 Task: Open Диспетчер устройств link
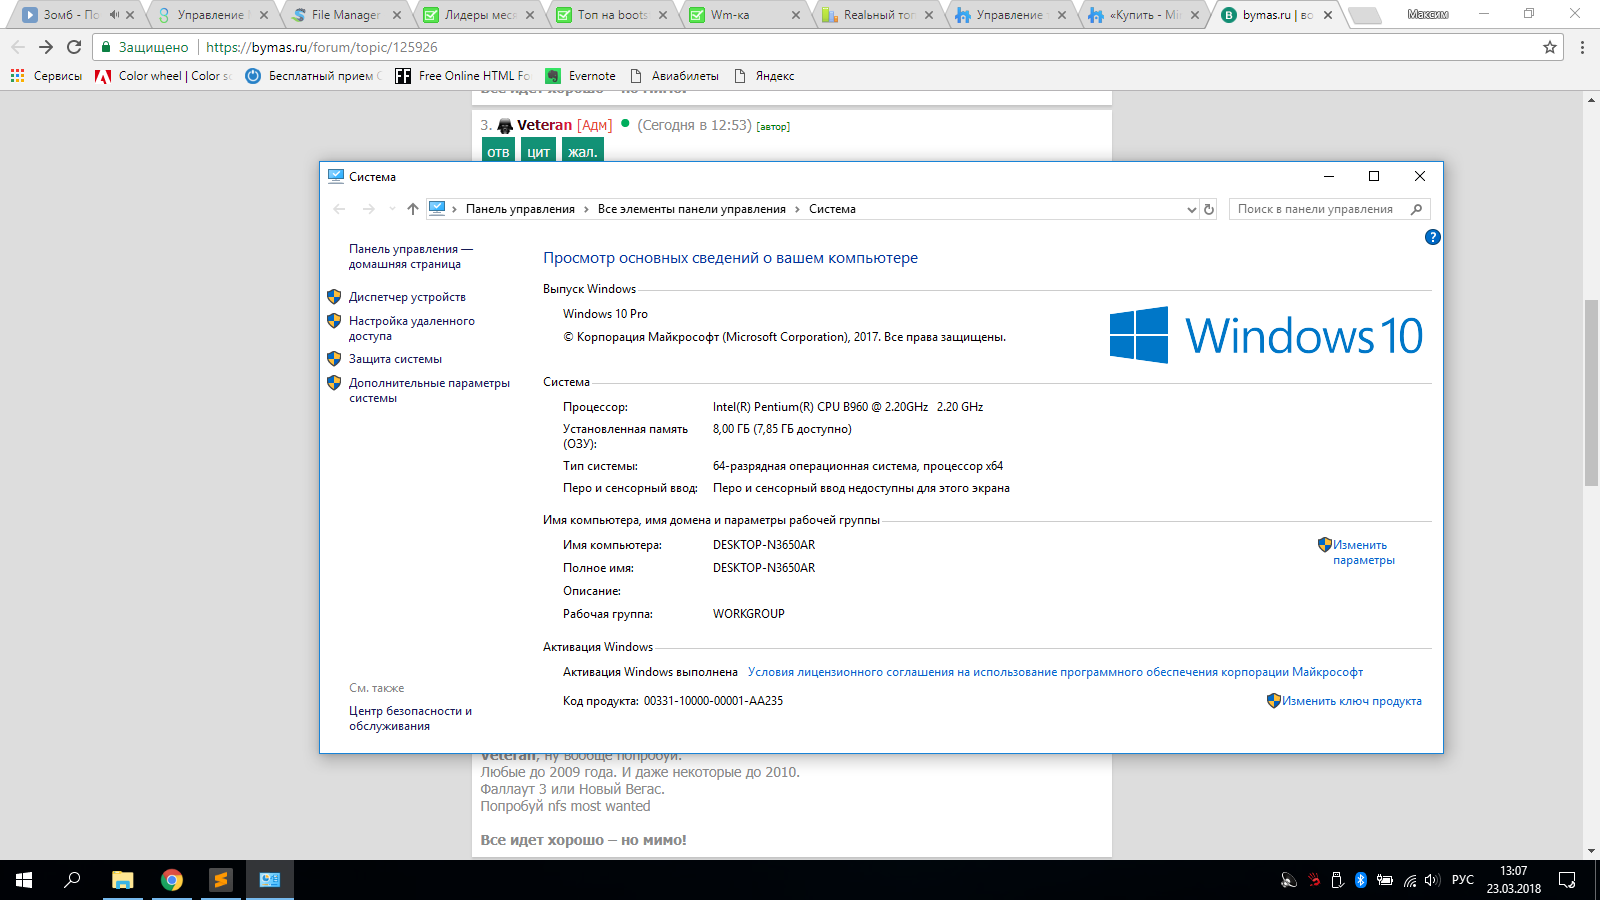tap(407, 297)
